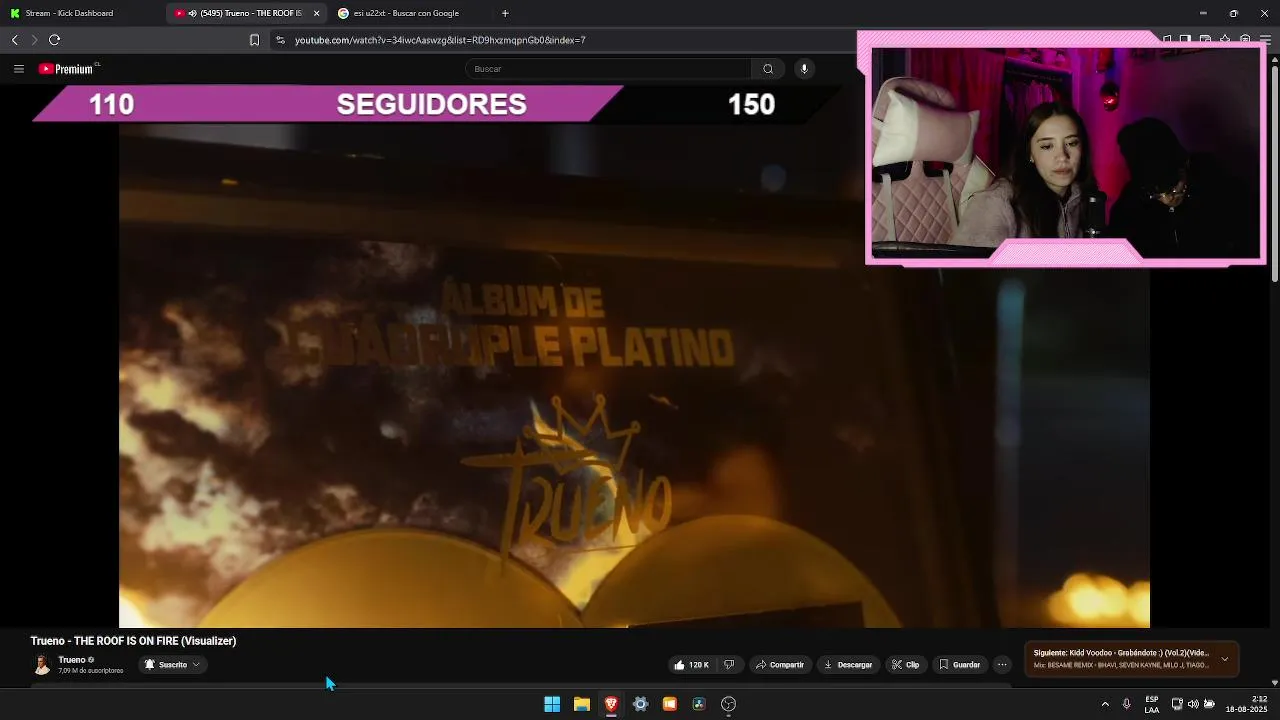Open a new browser tab
Viewport: 1280px width, 720px height.
(505, 13)
